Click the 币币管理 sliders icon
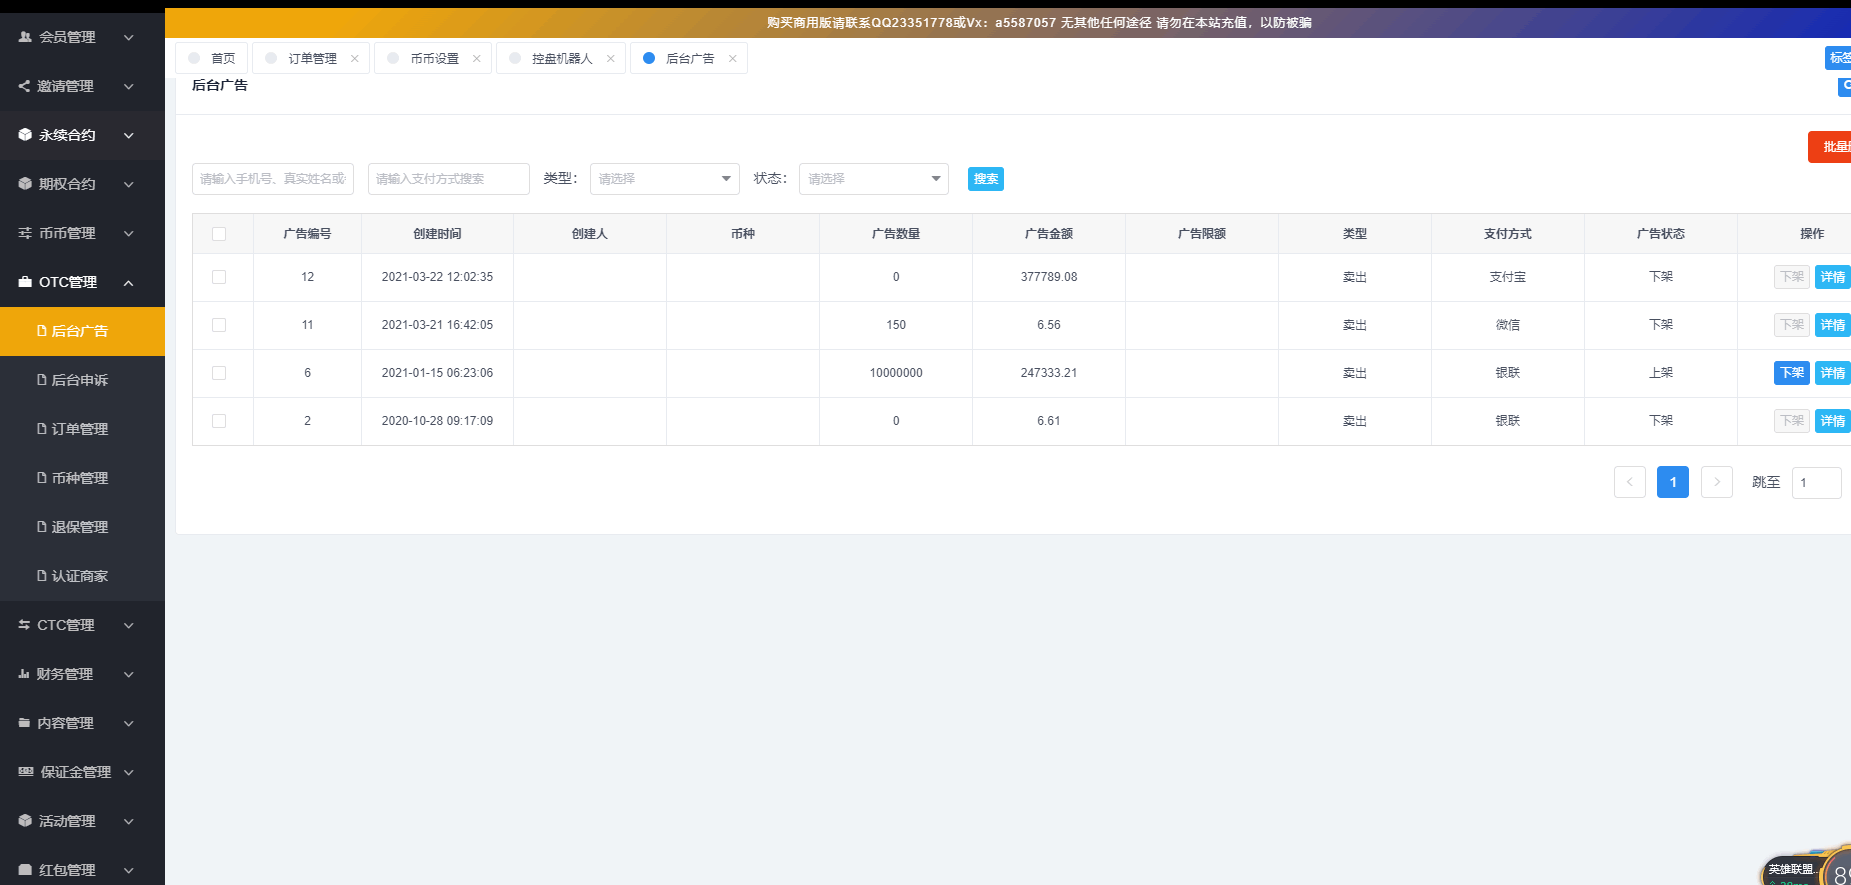Image resolution: width=1851 pixels, height=885 pixels. coord(25,233)
